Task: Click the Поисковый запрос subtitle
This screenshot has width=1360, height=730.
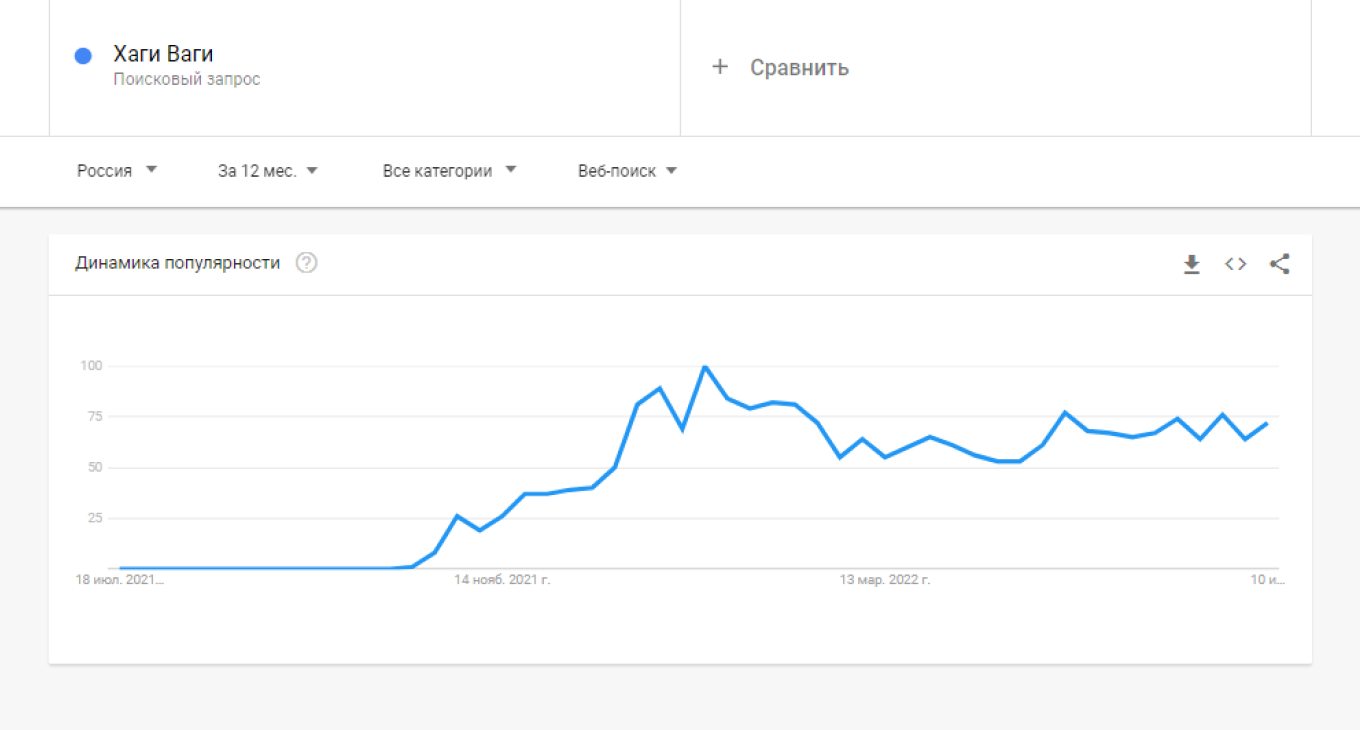Action: (187, 79)
